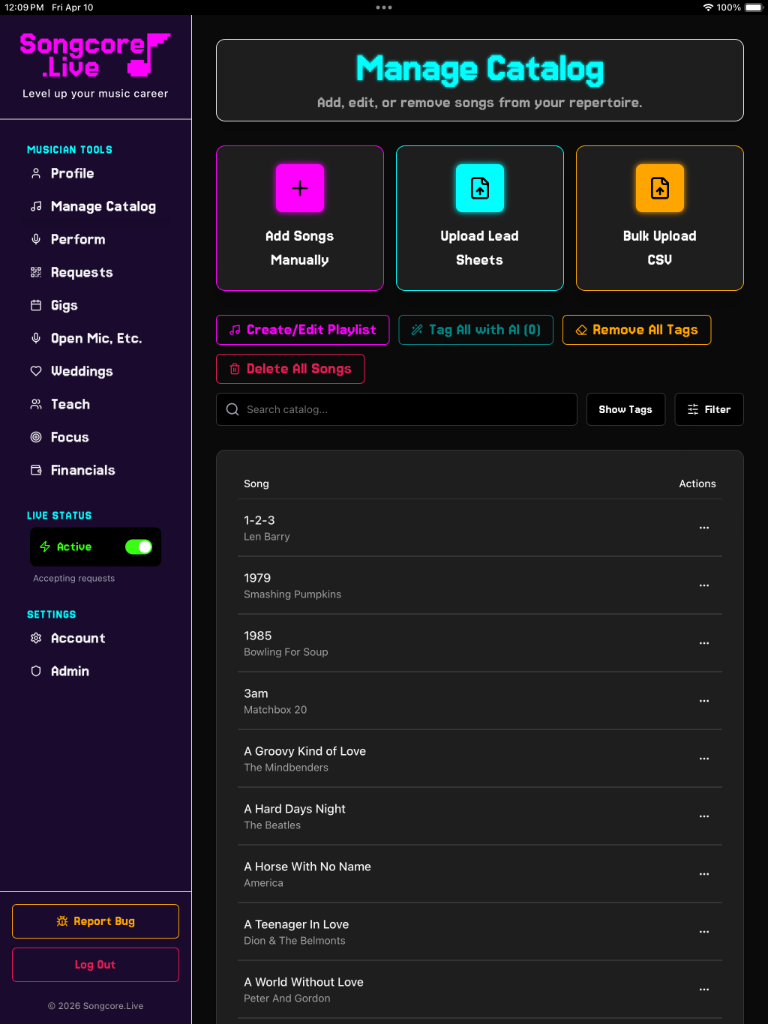Screen dimensions: 768x1024
Task: Click the Song column header
Action: (x=256, y=484)
